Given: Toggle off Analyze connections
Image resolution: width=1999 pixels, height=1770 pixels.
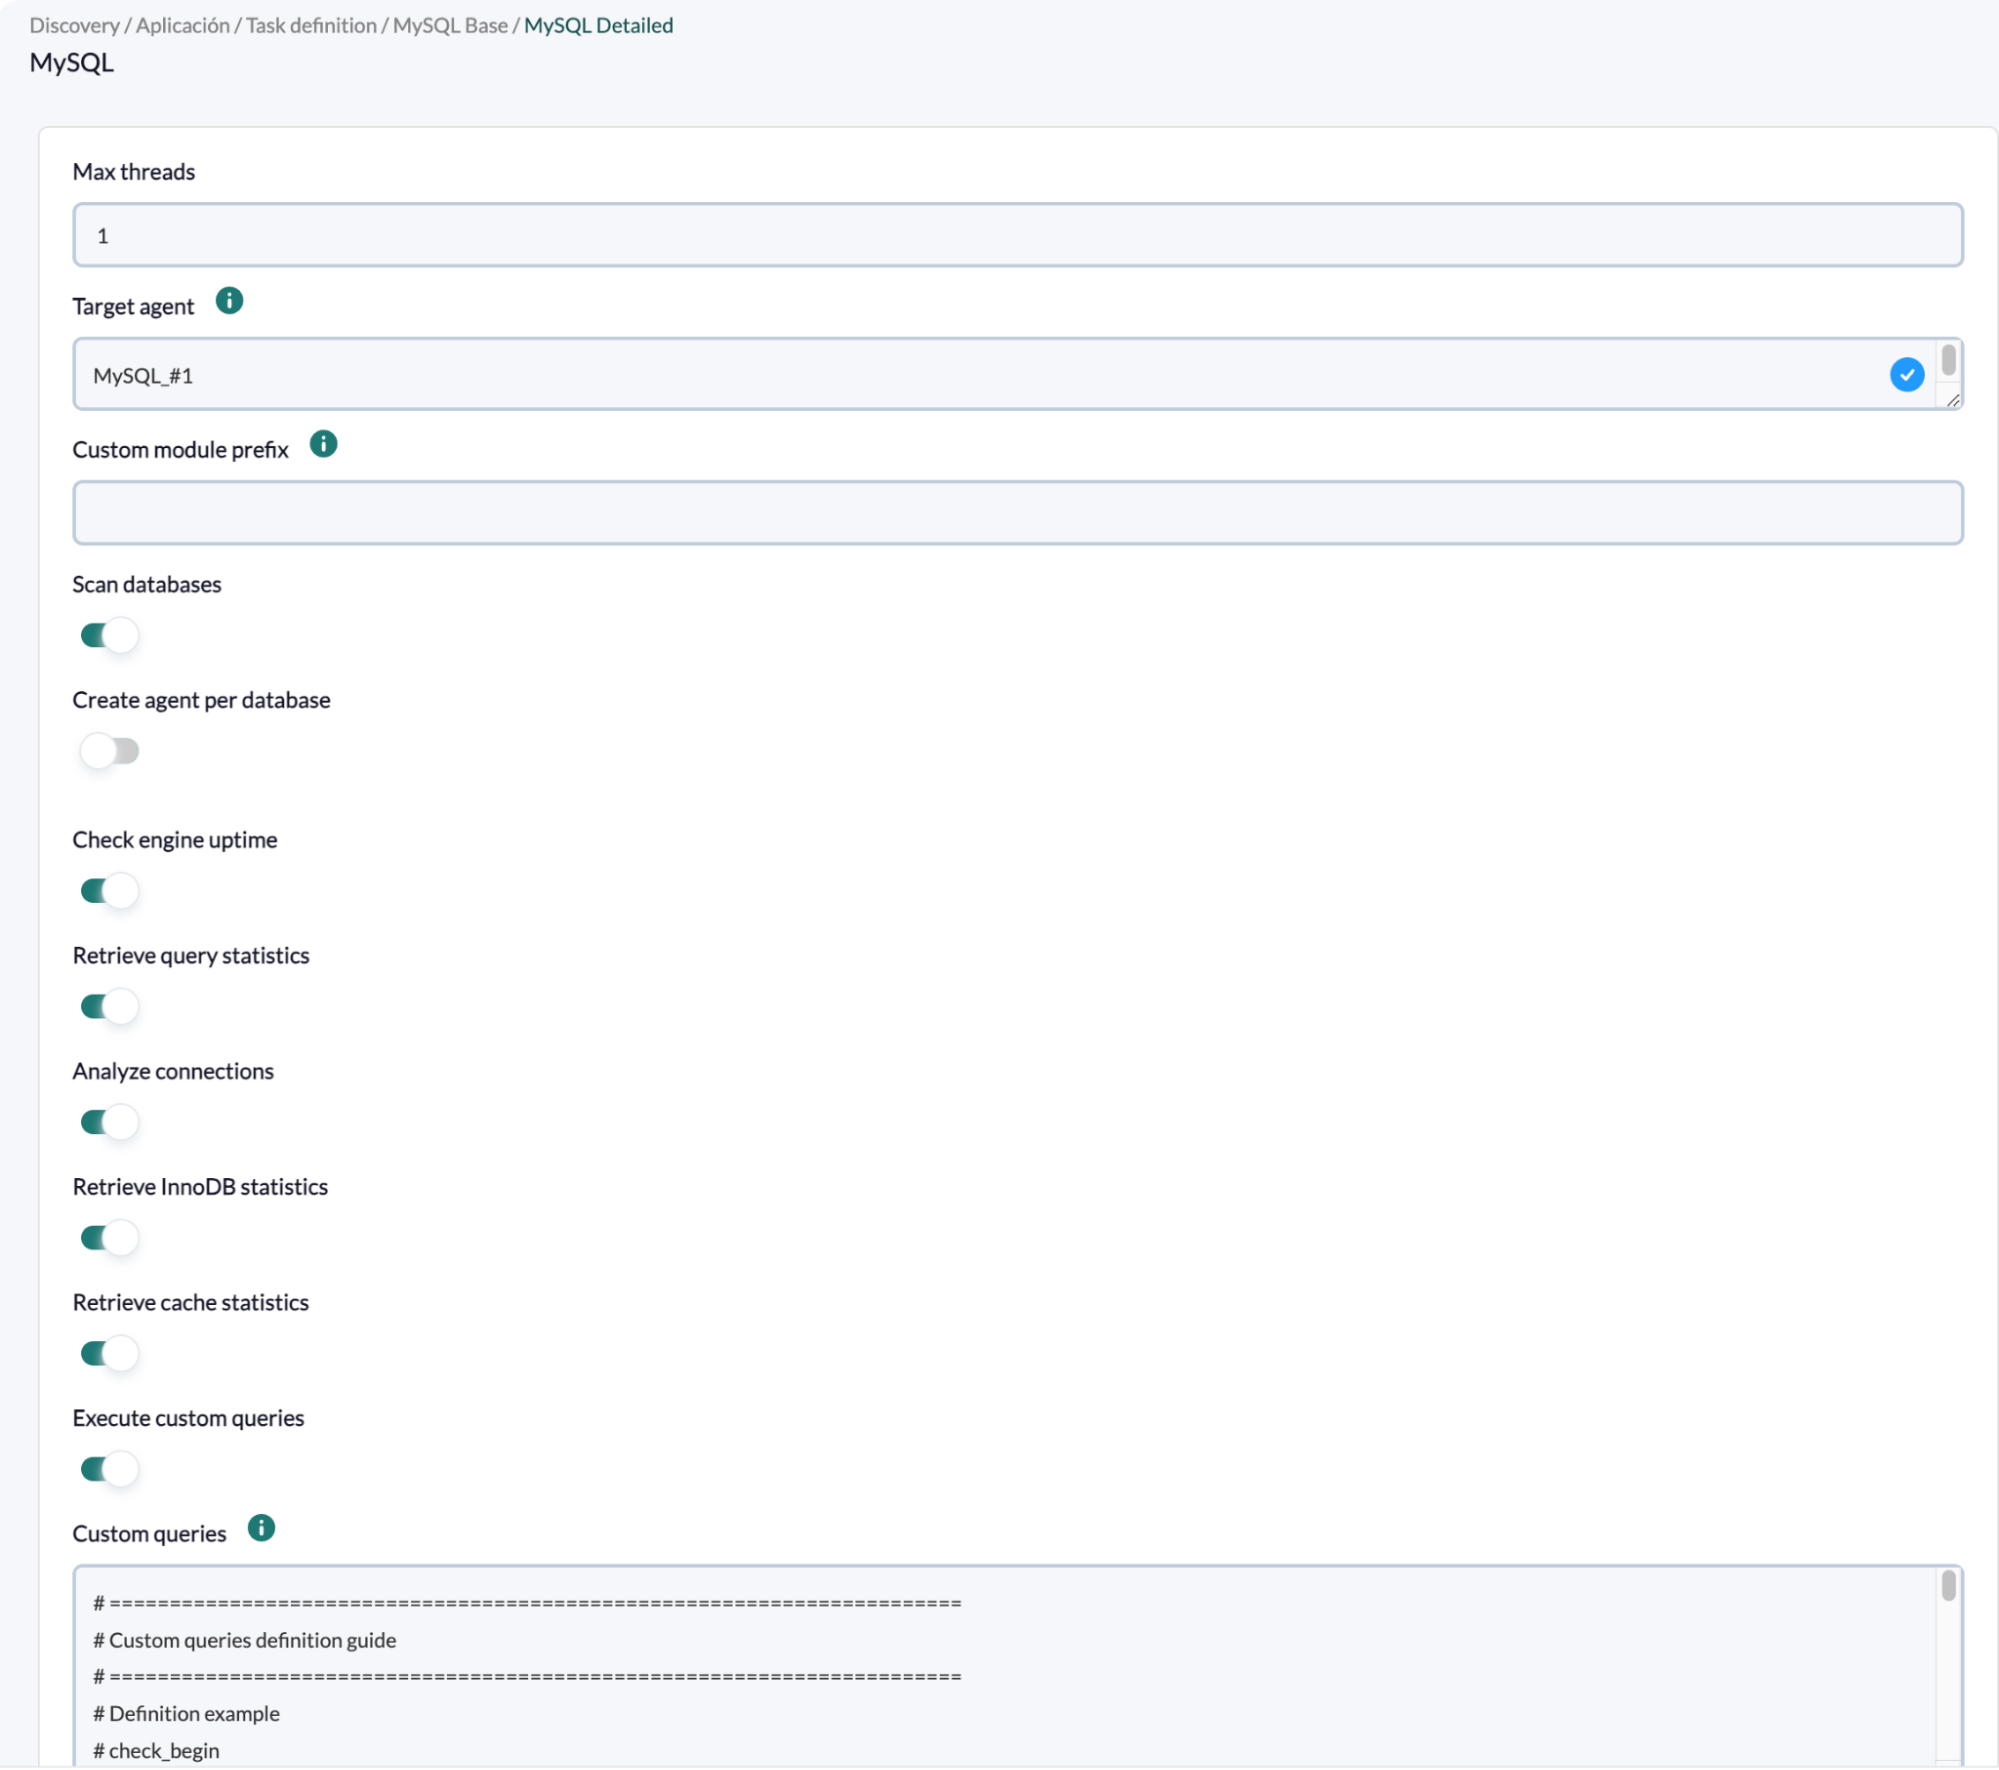Looking at the screenshot, I should [x=108, y=1122].
